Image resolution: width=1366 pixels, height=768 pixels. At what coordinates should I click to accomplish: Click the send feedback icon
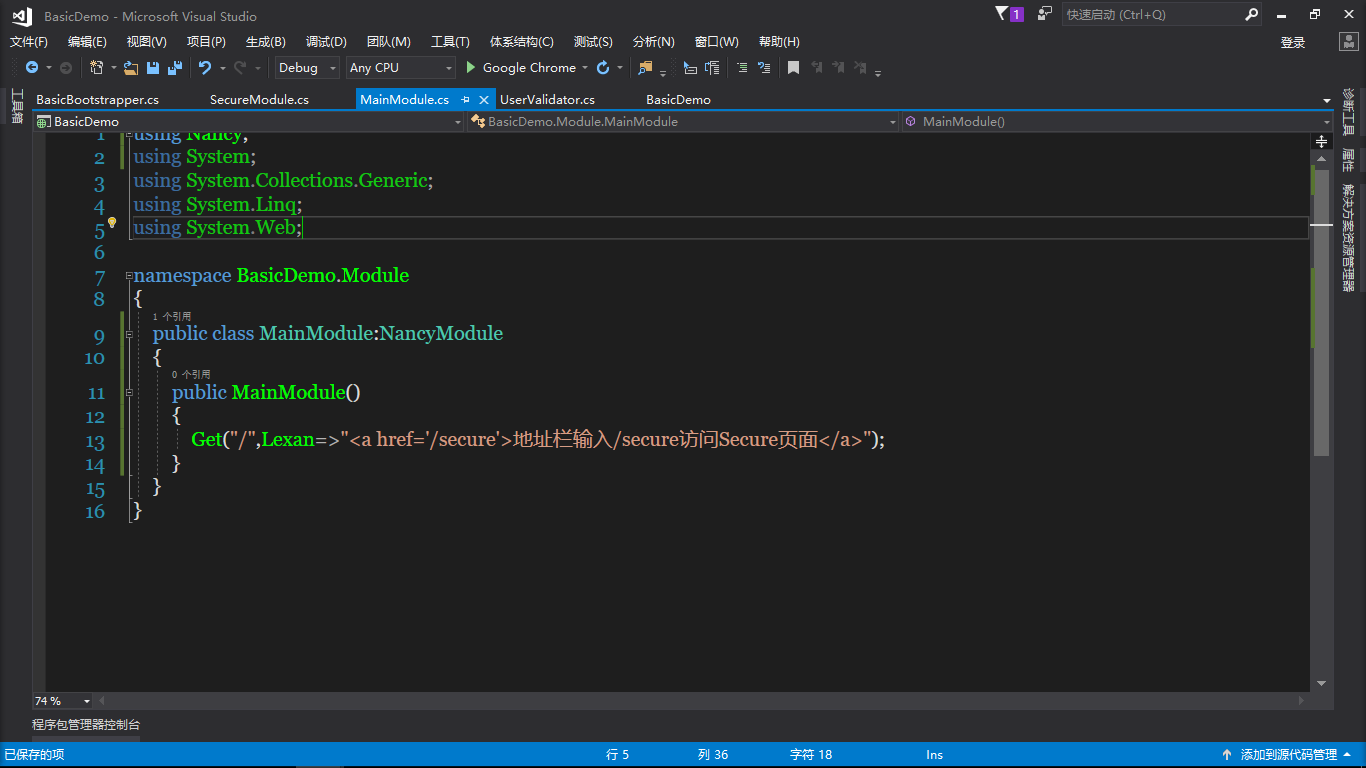click(1045, 14)
